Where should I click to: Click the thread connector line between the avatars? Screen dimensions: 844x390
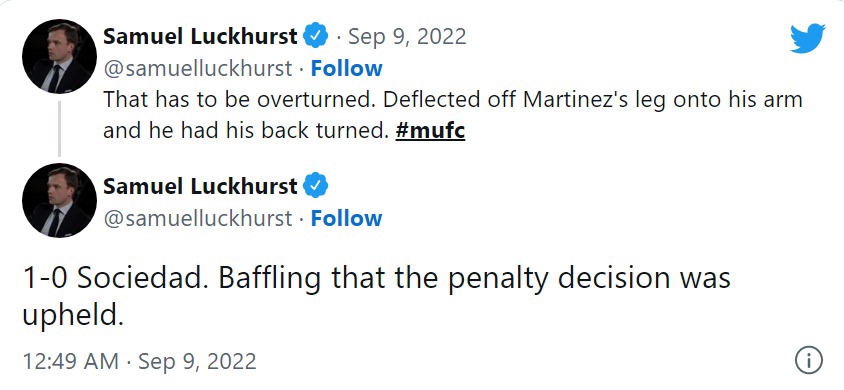[59, 129]
